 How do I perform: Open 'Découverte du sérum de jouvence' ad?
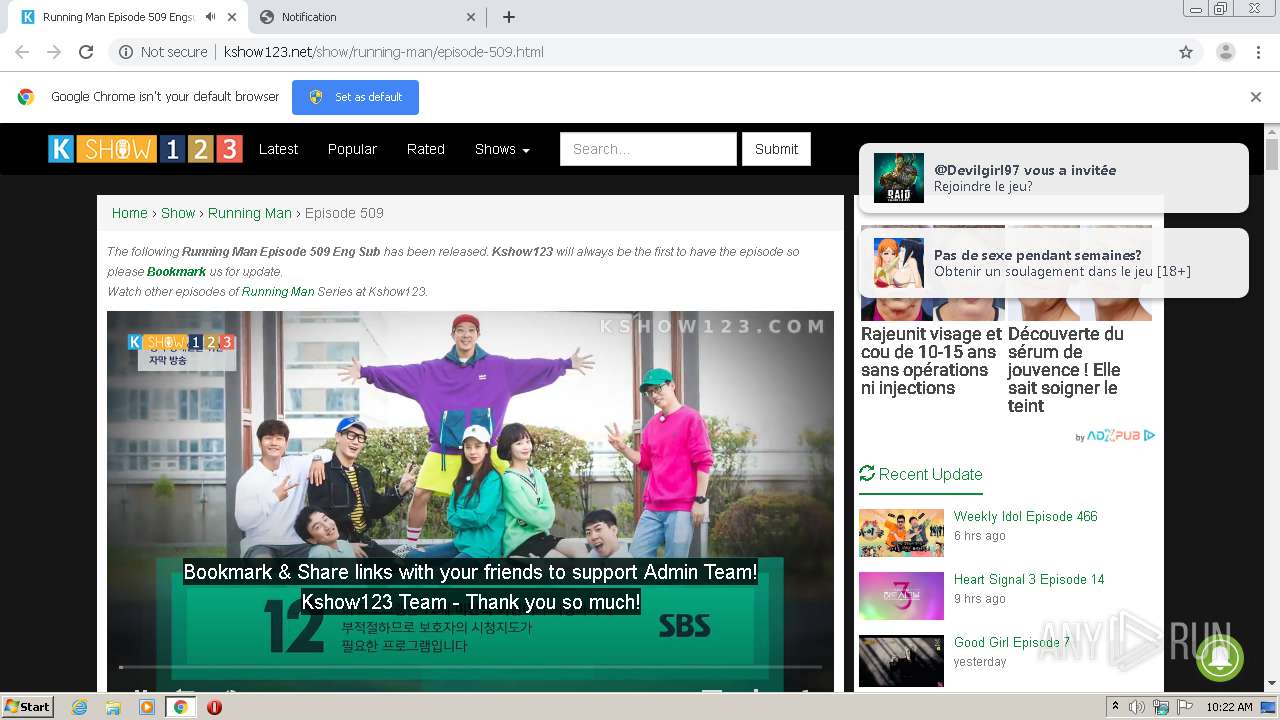[1066, 370]
